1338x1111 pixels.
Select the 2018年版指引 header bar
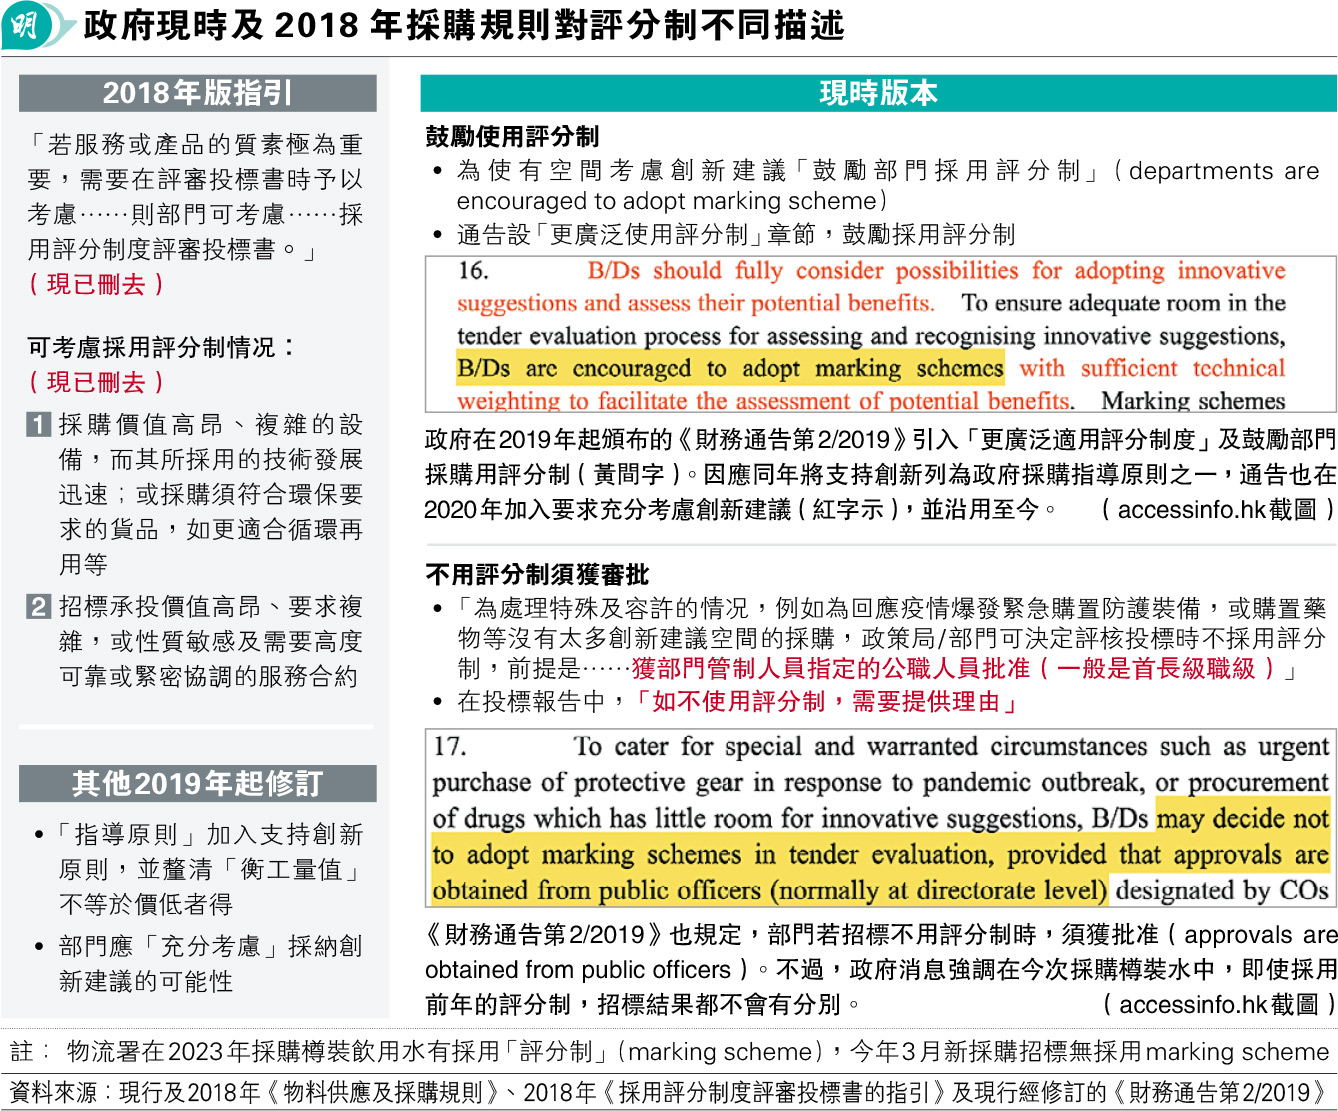(x=198, y=93)
